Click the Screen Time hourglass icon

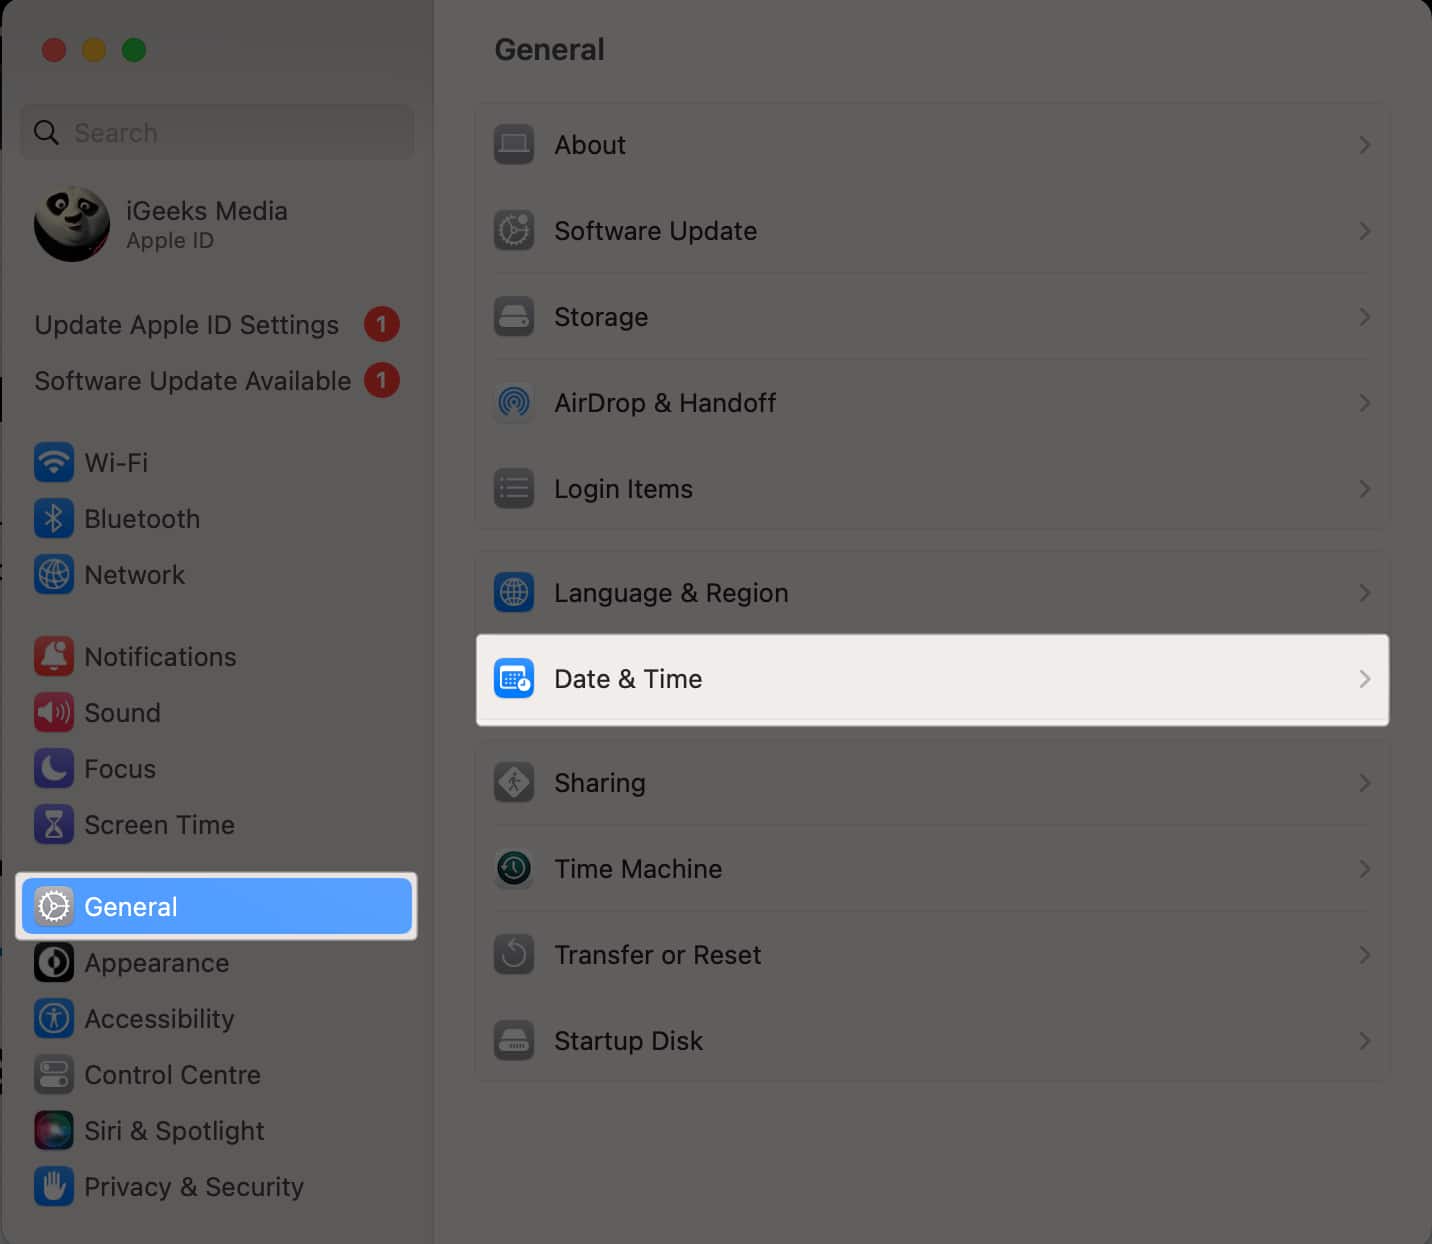click(x=54, y=824)
